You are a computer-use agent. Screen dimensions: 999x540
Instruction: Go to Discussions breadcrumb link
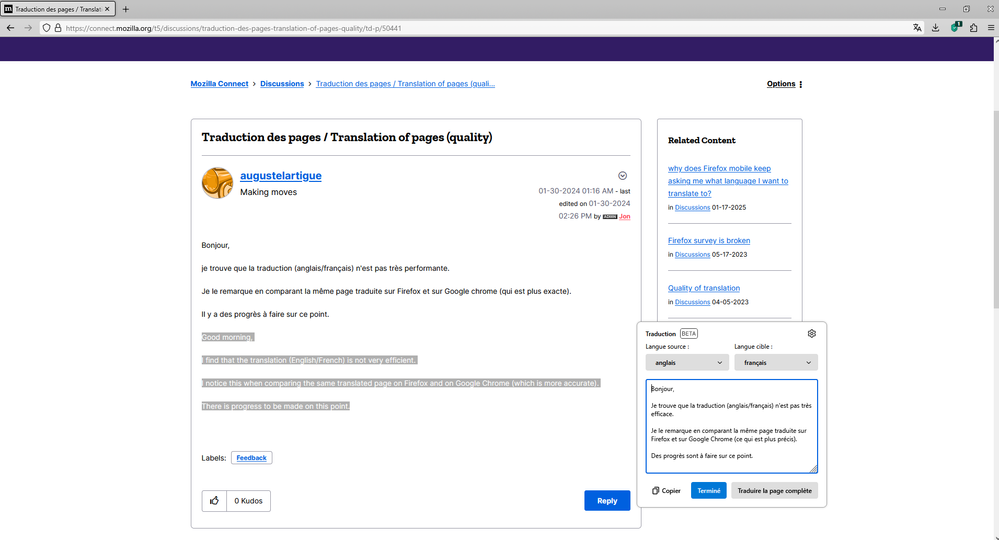point(282,84)
